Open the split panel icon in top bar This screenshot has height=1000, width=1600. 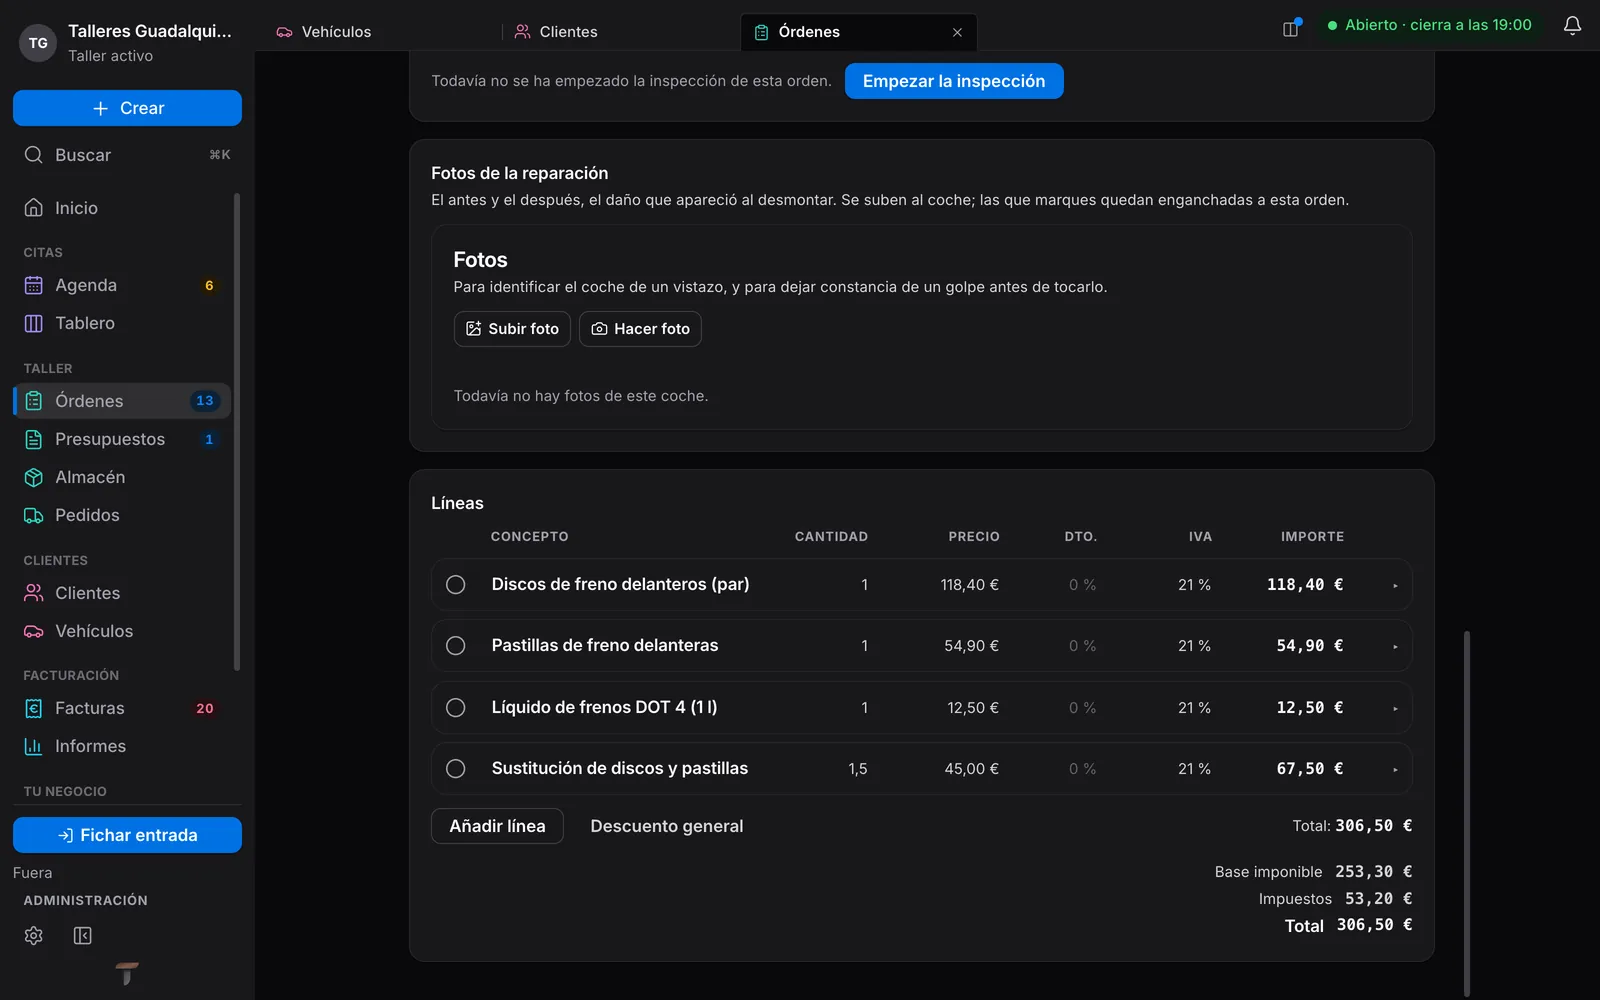(x=1291, y=27)
